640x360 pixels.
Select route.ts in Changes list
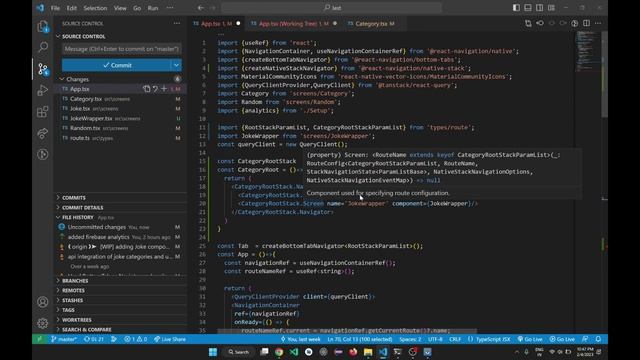click(x=121, y=138)
